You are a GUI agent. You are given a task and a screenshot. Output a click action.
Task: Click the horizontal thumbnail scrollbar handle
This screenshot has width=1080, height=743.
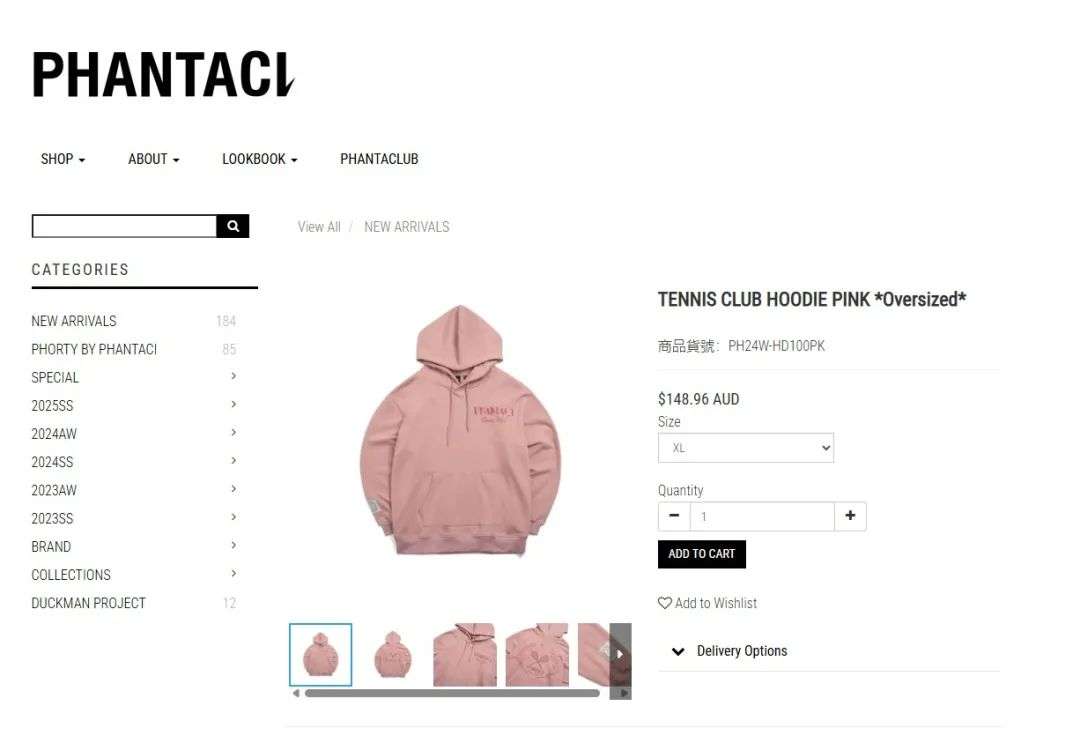click(452, 693)
